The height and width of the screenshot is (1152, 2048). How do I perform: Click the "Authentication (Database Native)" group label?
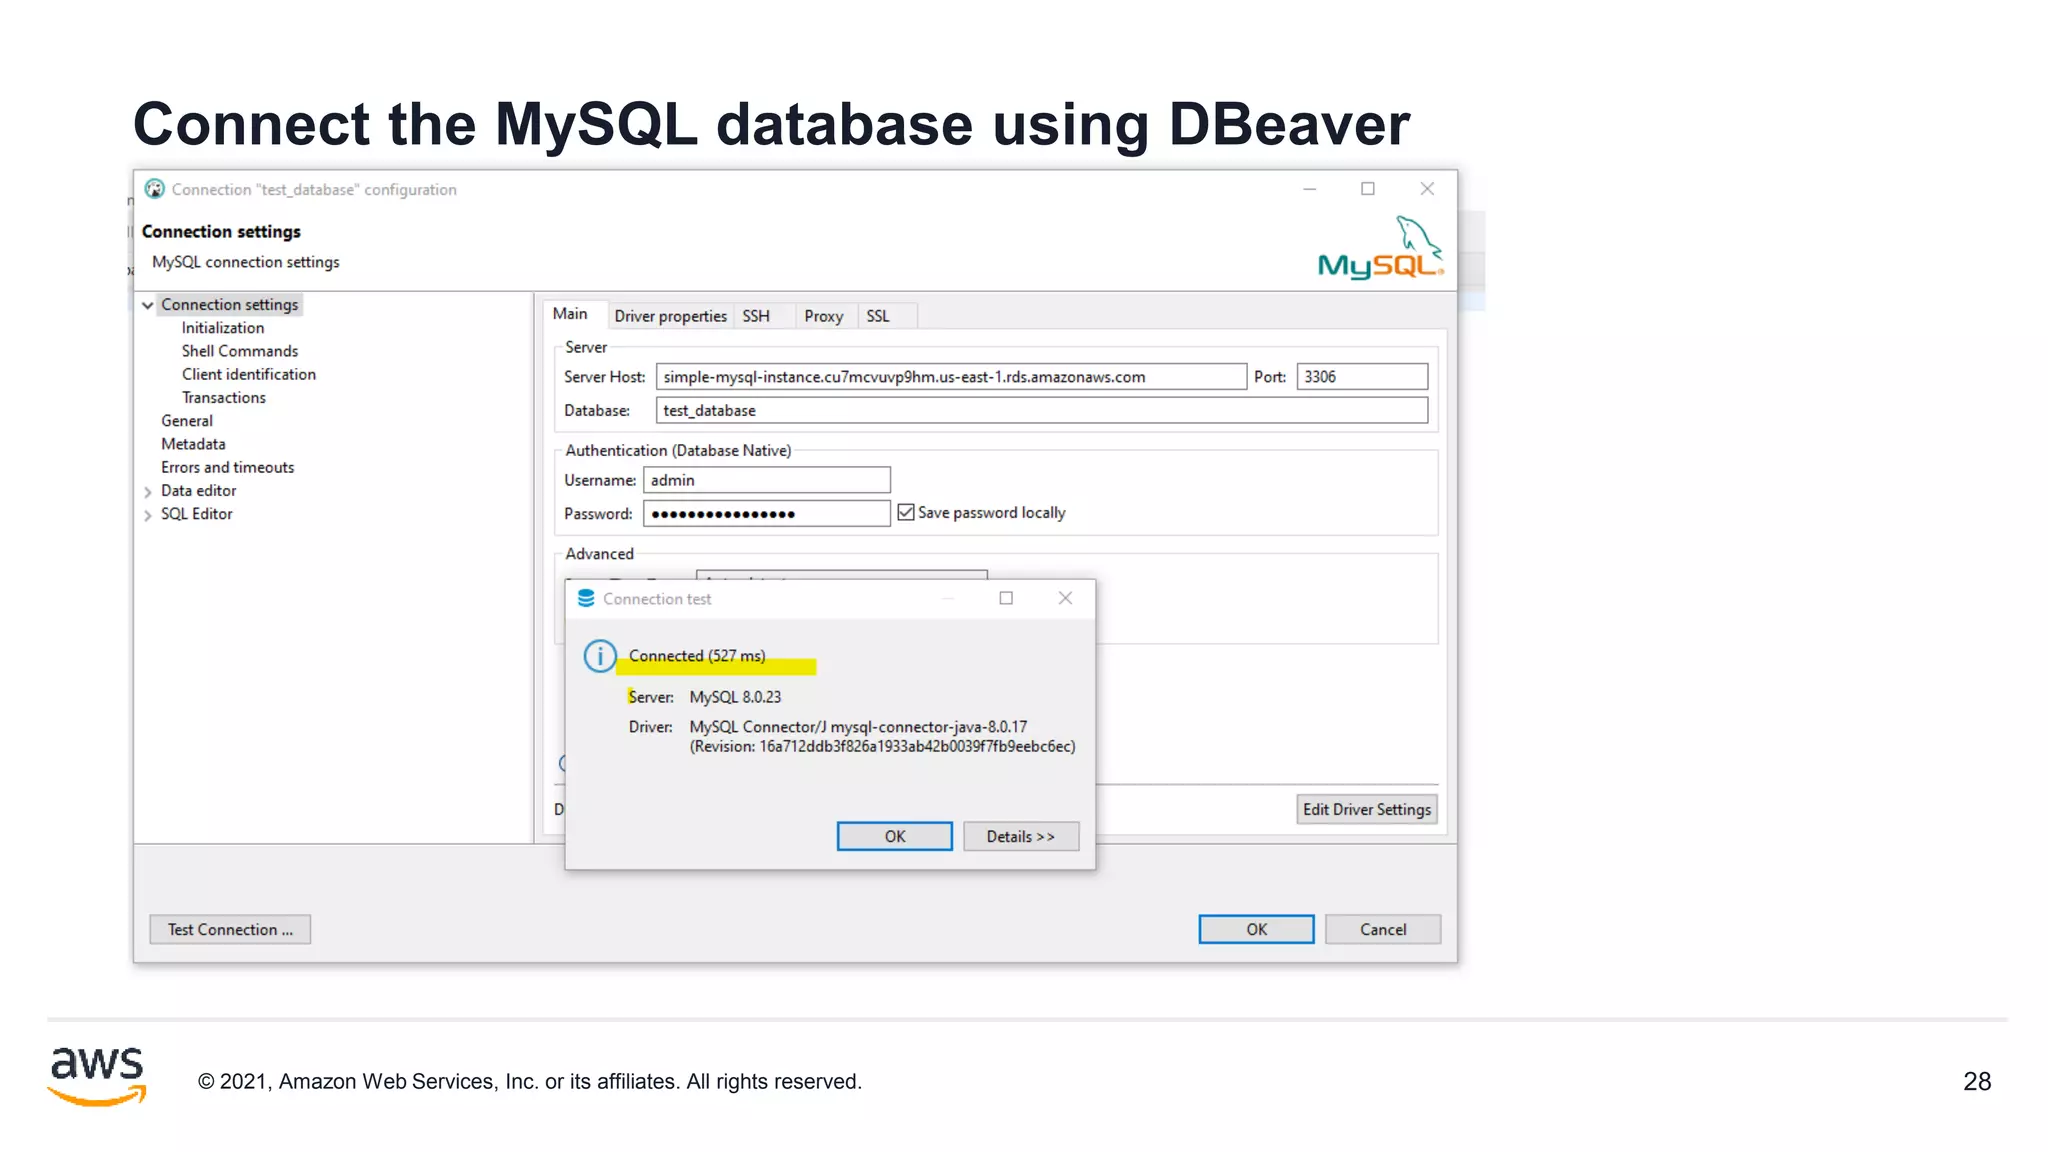point(678,451)
